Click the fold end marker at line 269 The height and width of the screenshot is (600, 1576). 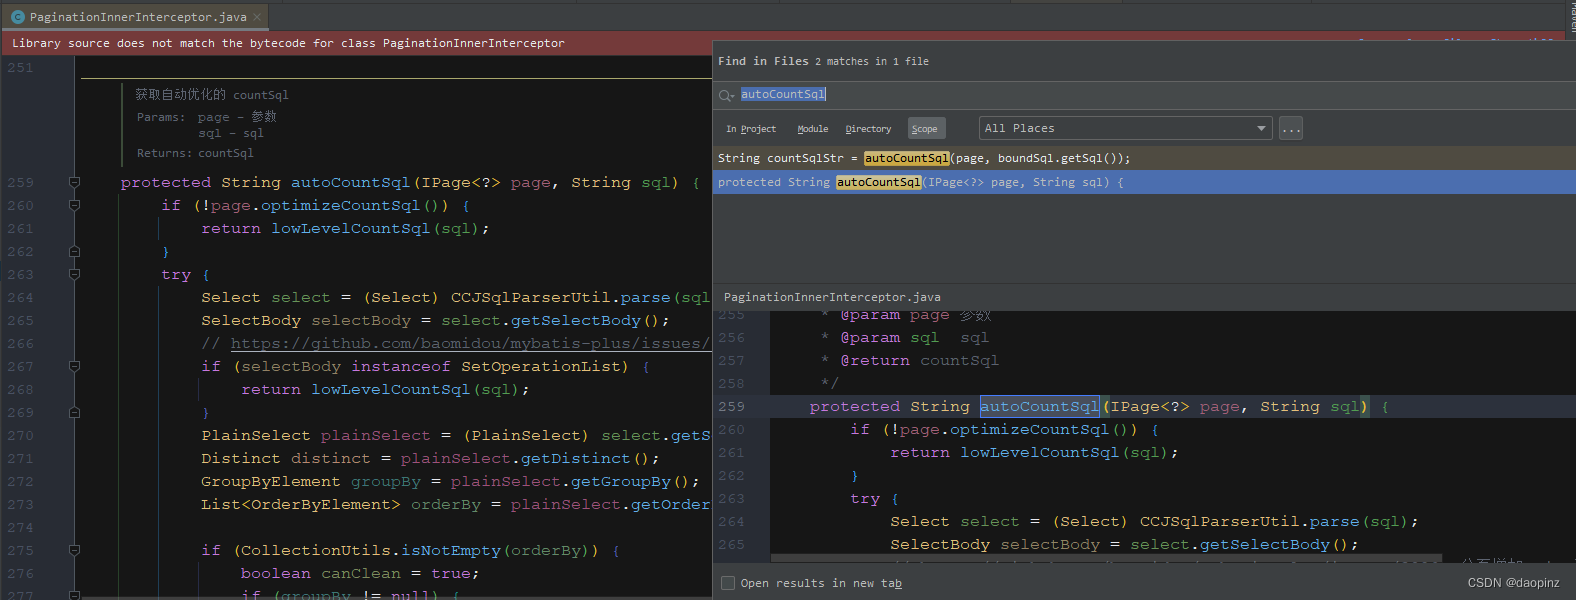(x=74, y=412)
